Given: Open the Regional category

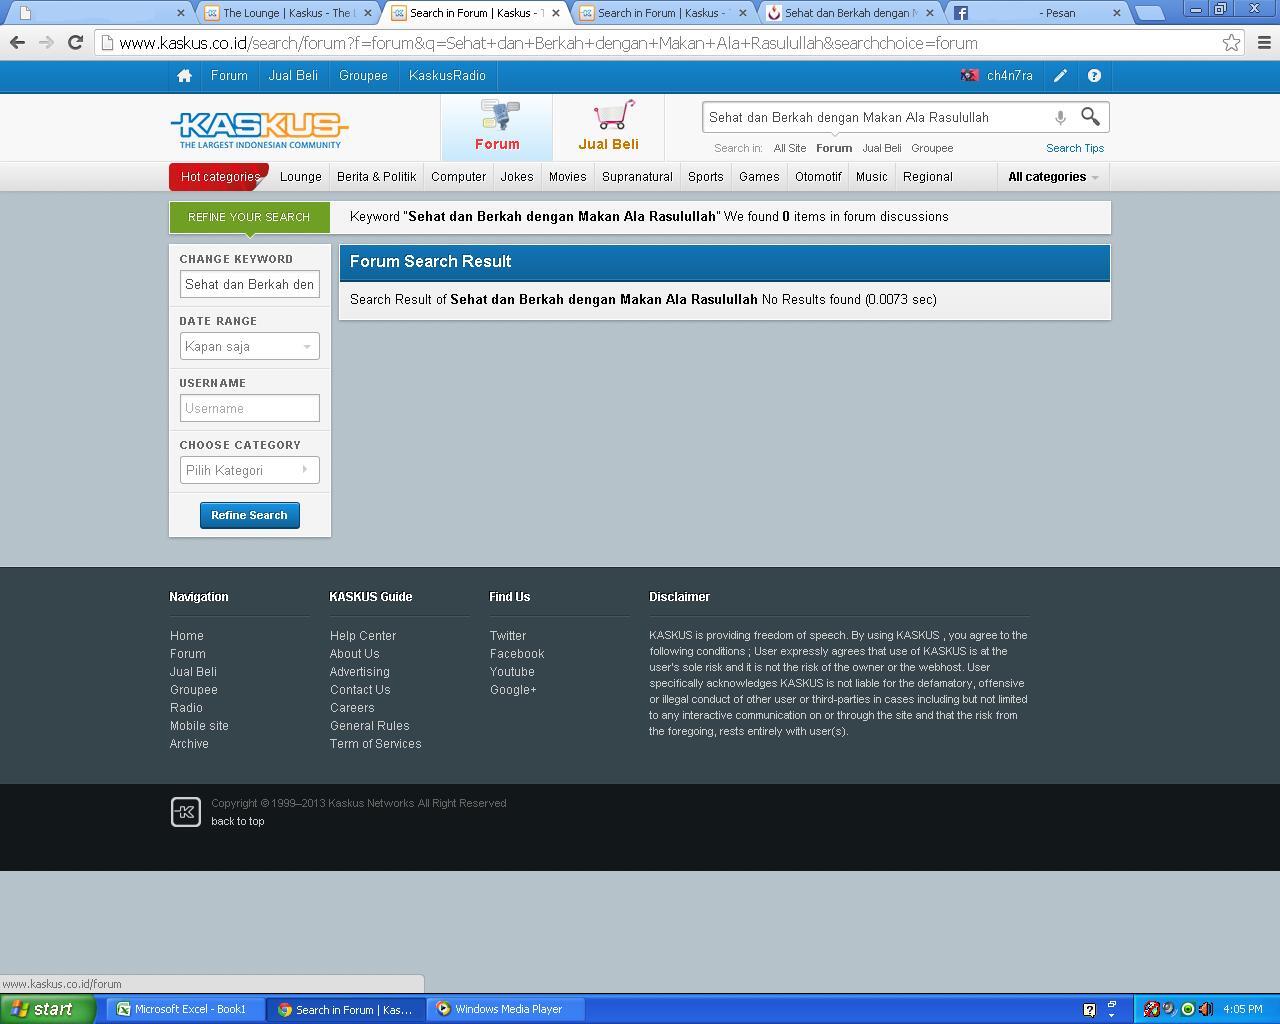Looking at the screenshot, I should (928, 177).
